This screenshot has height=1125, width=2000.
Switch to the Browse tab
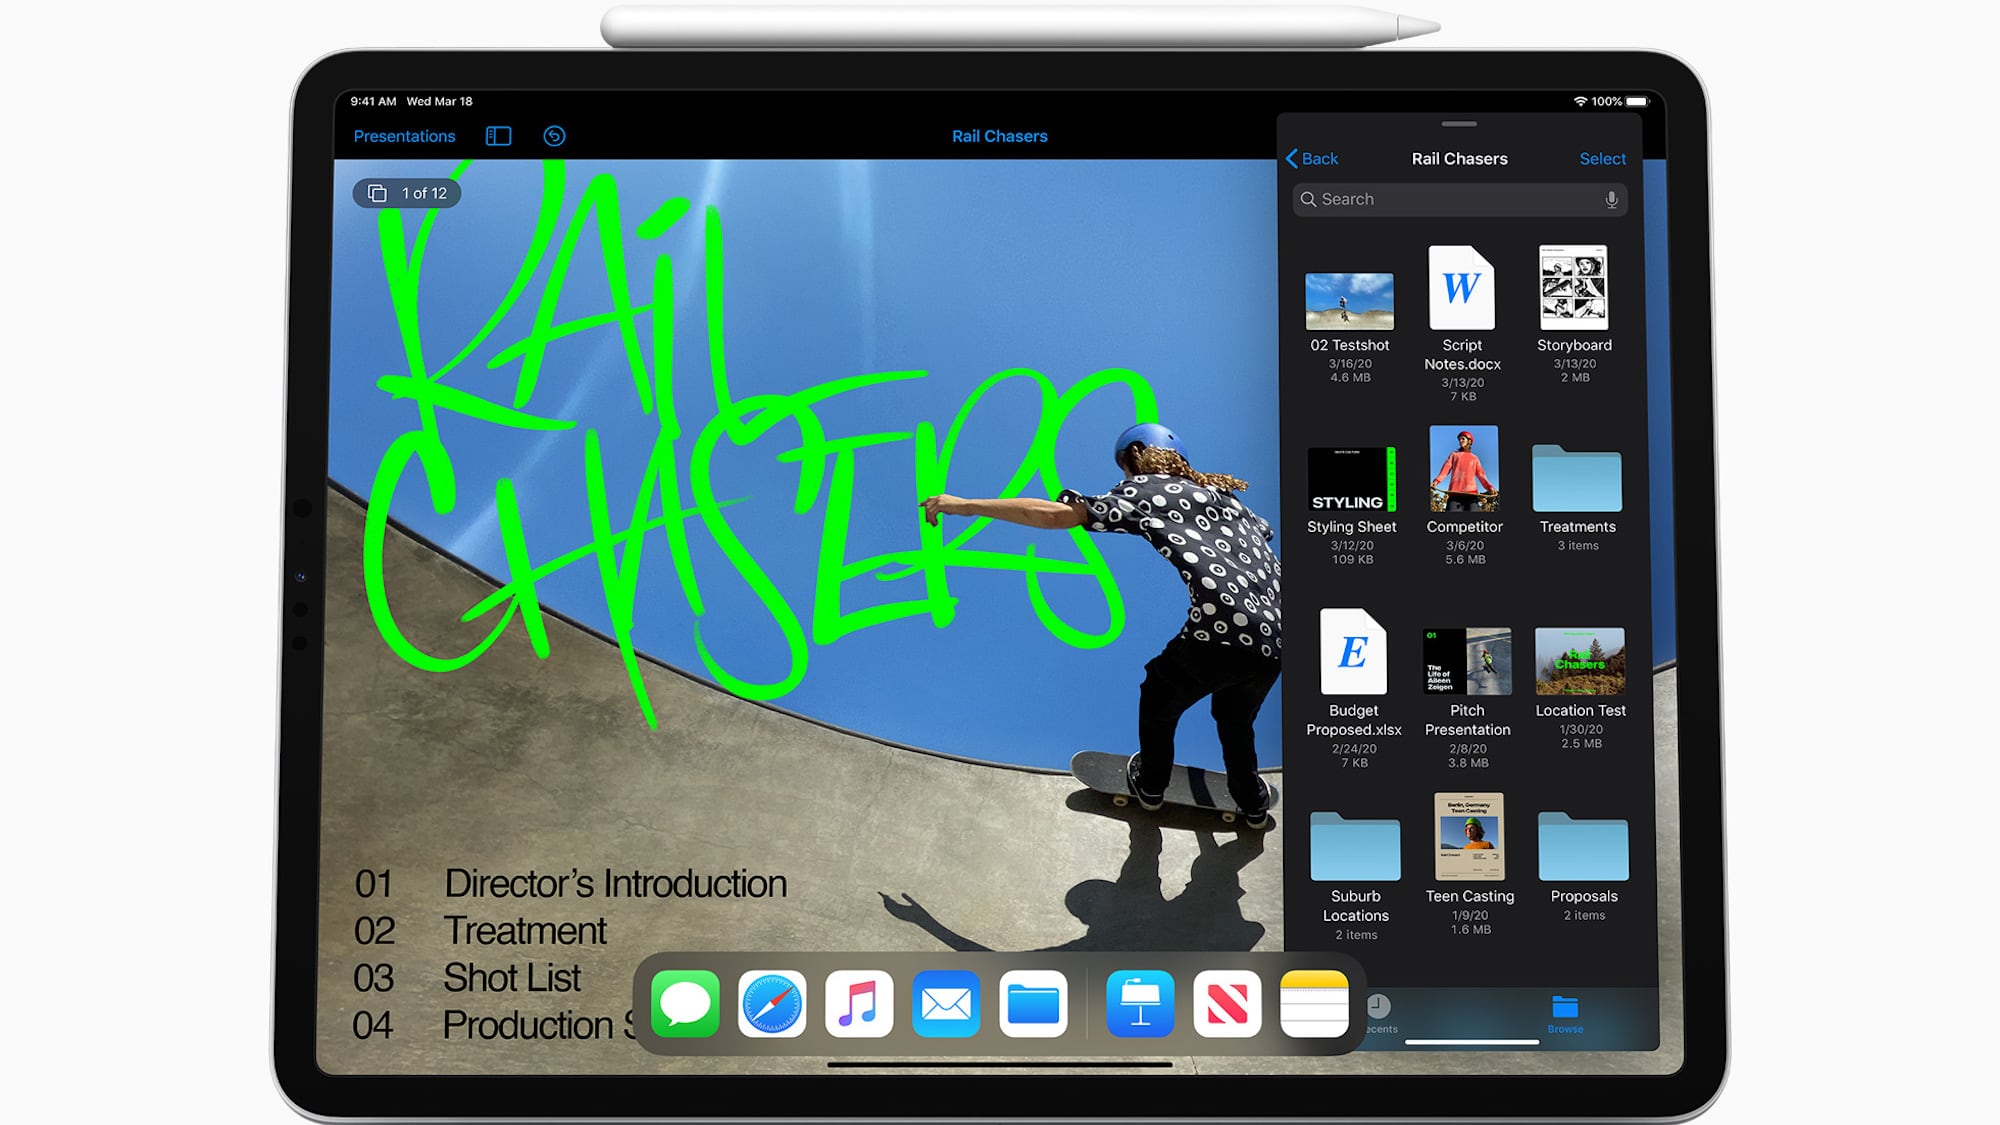[1565, 1012]
